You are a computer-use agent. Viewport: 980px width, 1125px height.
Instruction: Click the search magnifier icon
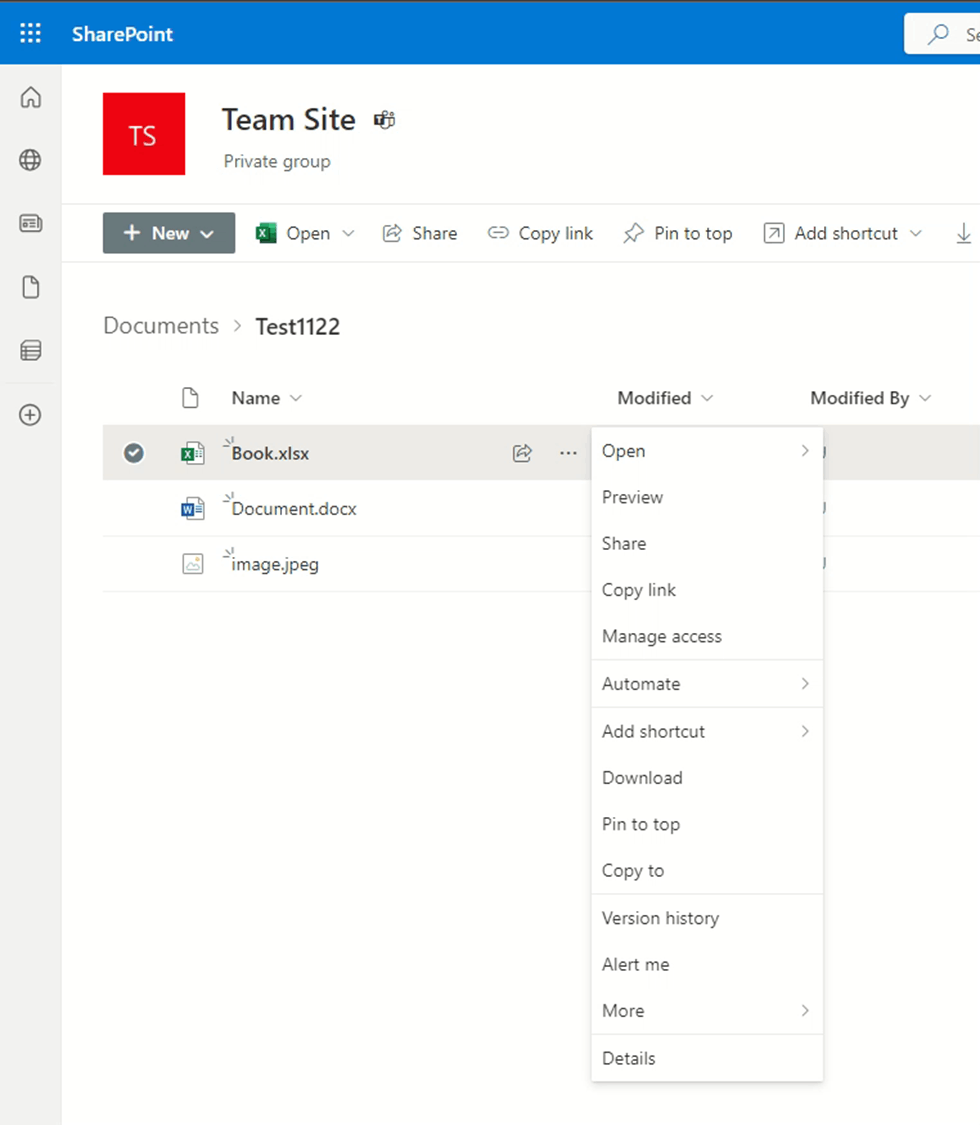[x=938, y=34]
